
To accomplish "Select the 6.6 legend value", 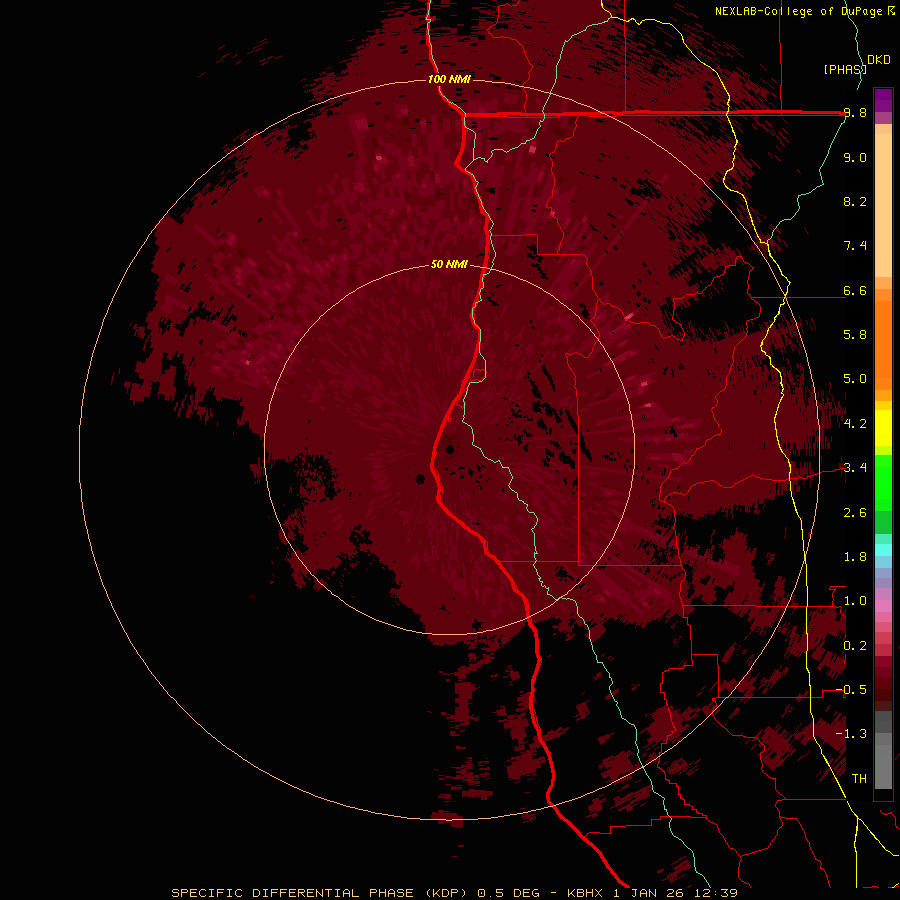I will [x=855, y=290].
